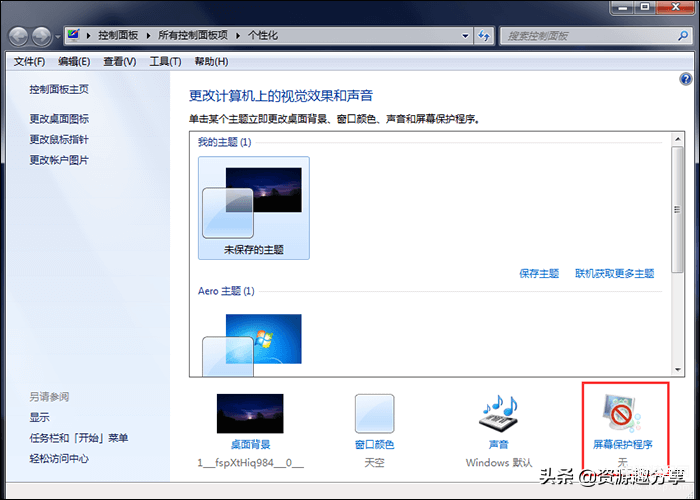Click the forward navigation arrow
Image resolution: width=700 pixels, height=500 pixels.
[x=42, y=36]
